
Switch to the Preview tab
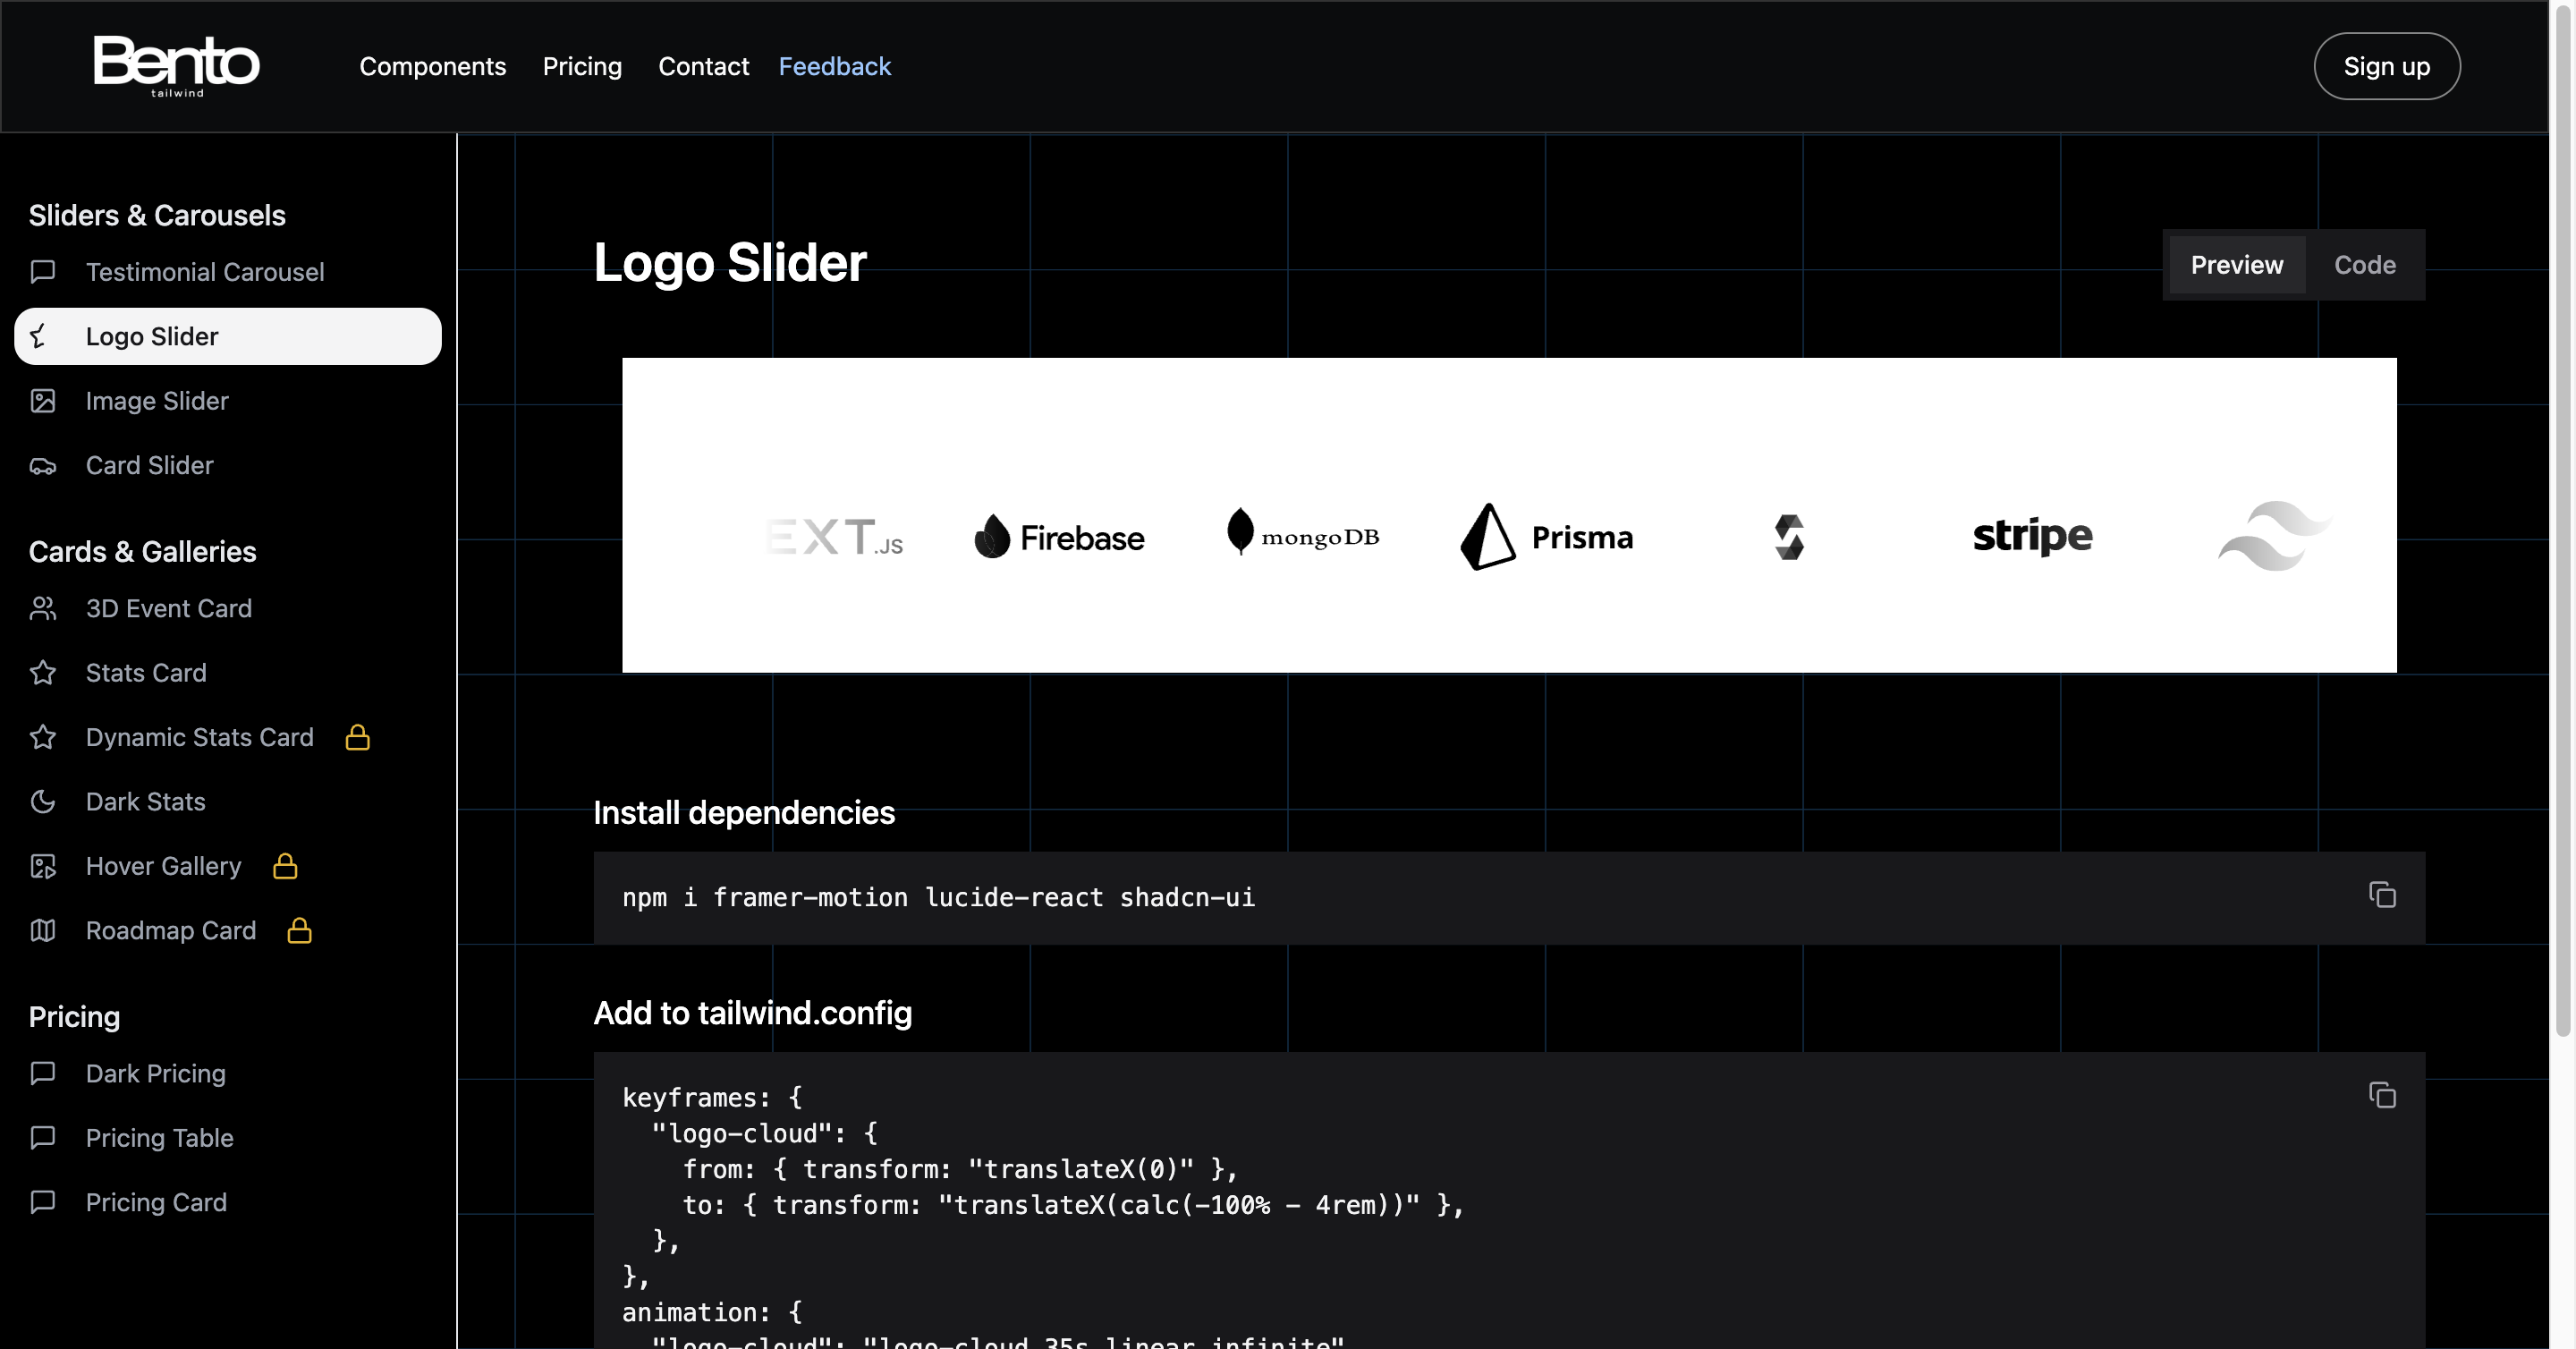pyautogui.click(x=2237, y=265)
